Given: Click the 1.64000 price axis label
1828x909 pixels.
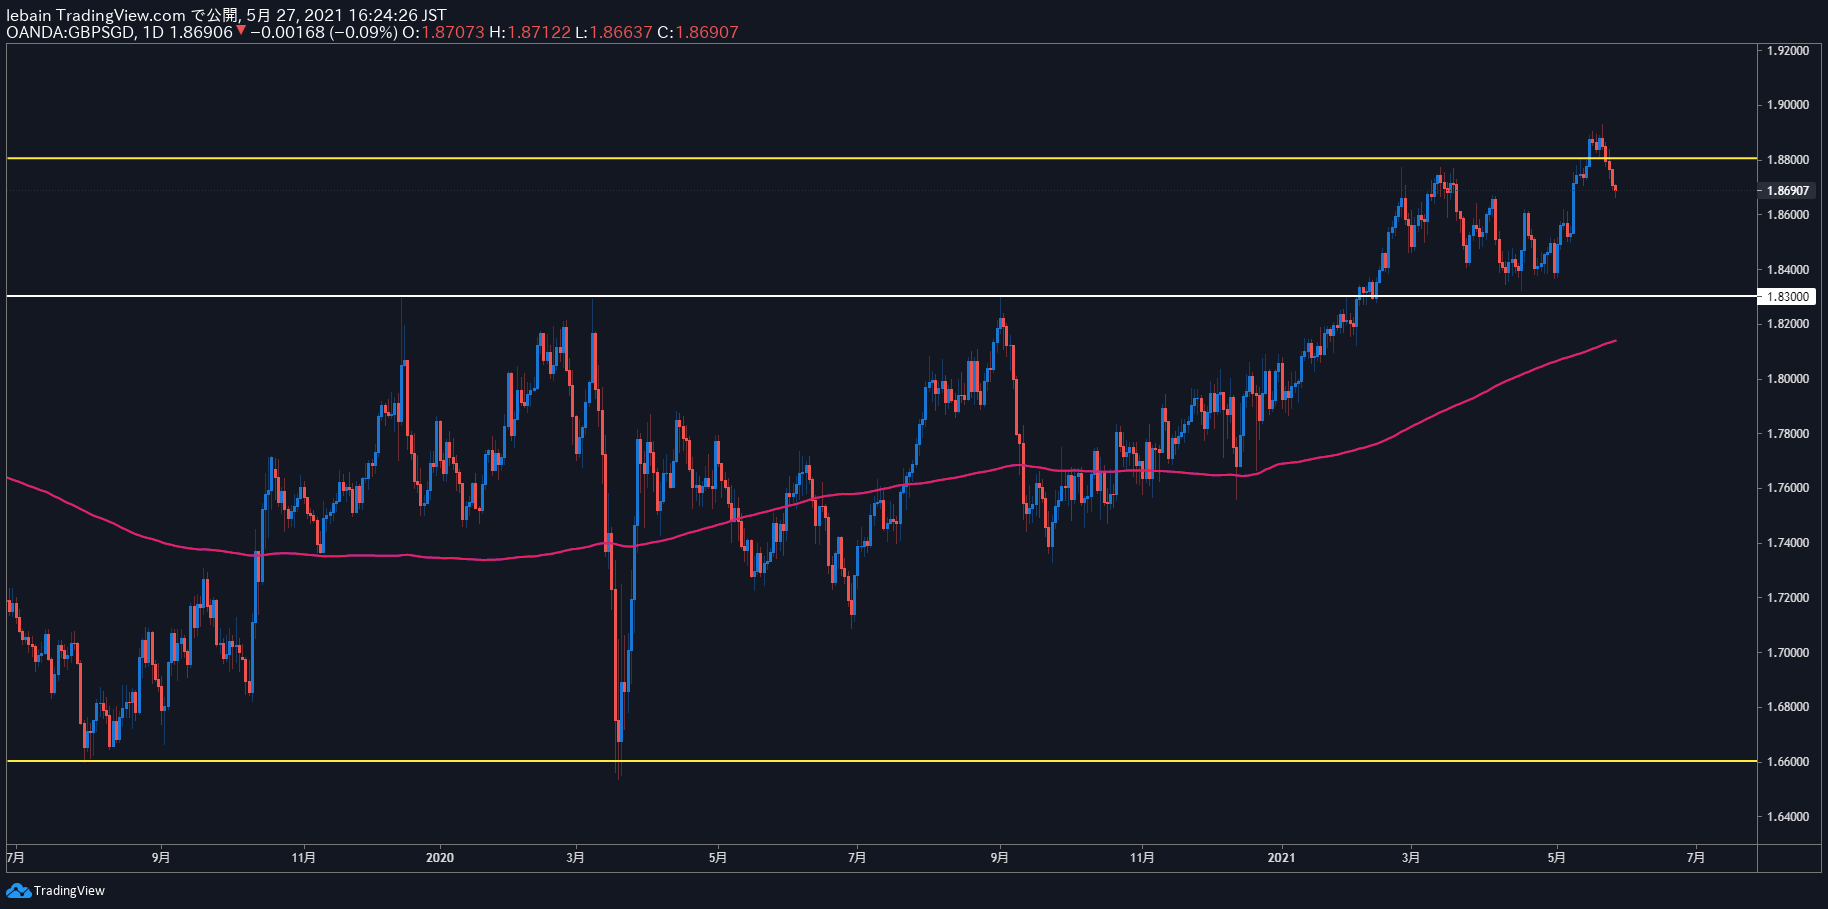Looking at the screenshot, I should coord(1787,817).
